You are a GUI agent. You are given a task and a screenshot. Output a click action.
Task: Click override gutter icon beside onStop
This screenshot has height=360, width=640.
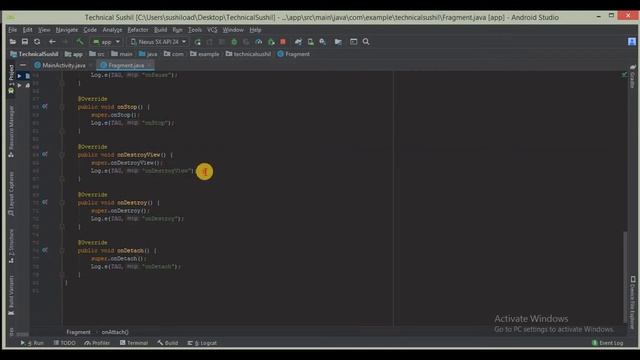pos(45,107)
